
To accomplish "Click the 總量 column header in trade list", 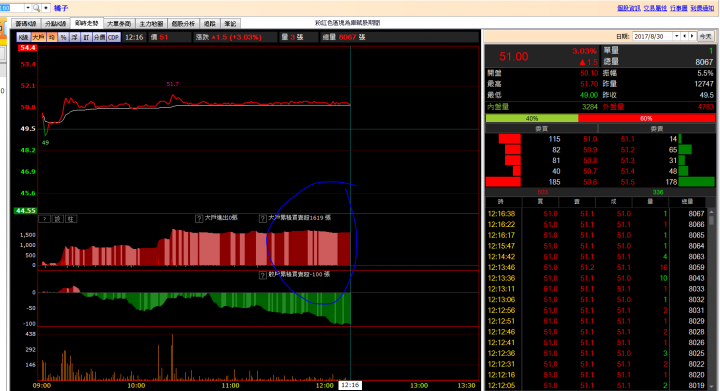I will coord(687,202).
